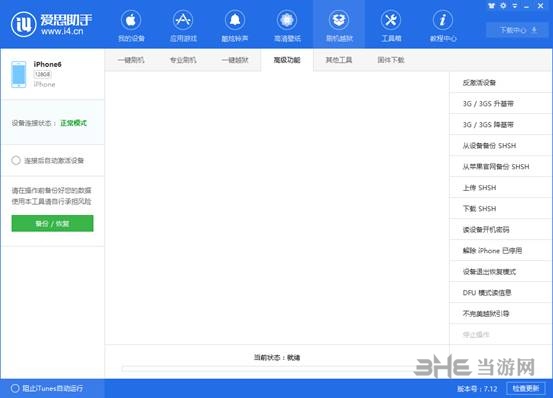Select 高级功能 tab
This screenshot has width=553, height=398.
pyautogui.click(x=287, y=60)
